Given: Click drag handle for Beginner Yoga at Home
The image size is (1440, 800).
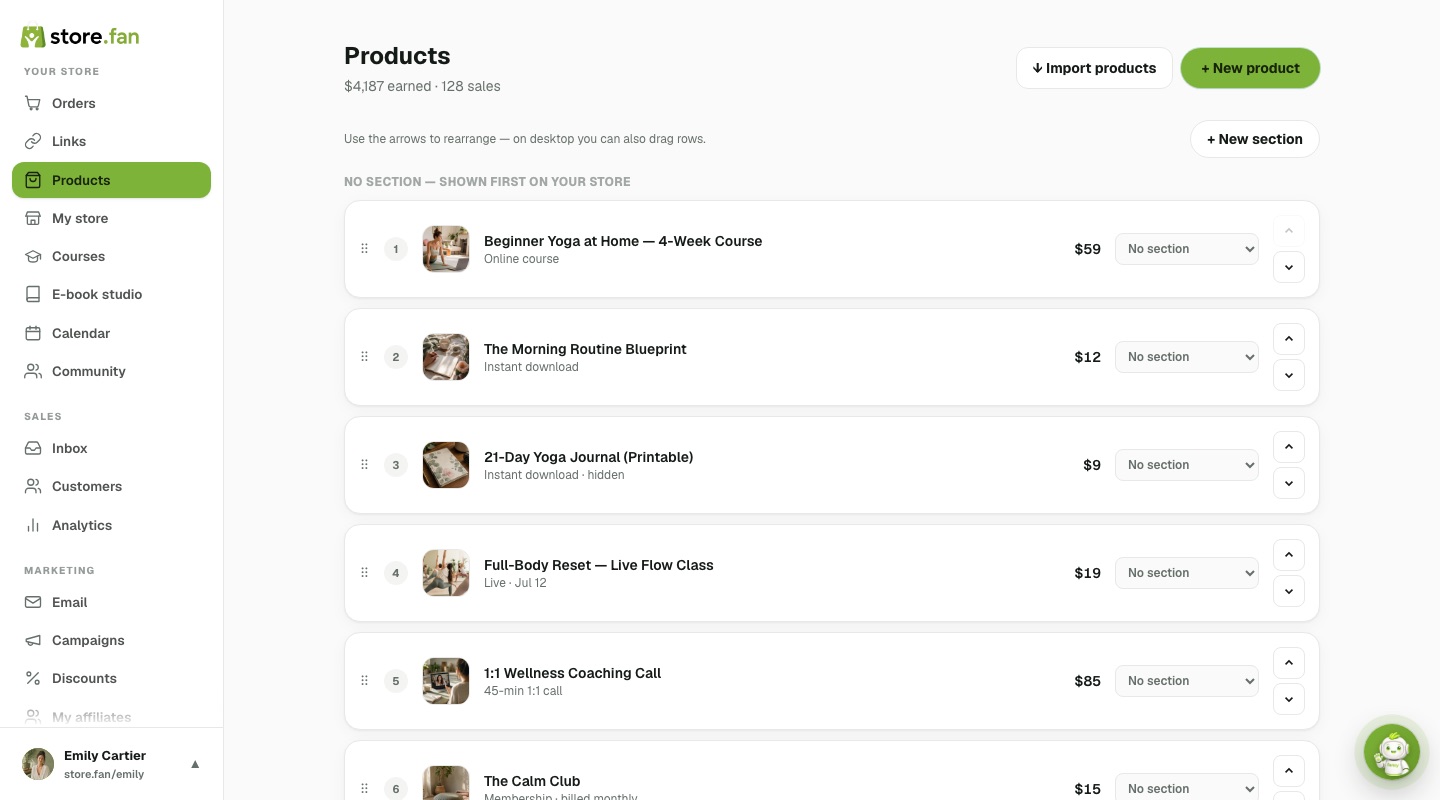Looking at the screenshot, I should [x=364, y=249].
